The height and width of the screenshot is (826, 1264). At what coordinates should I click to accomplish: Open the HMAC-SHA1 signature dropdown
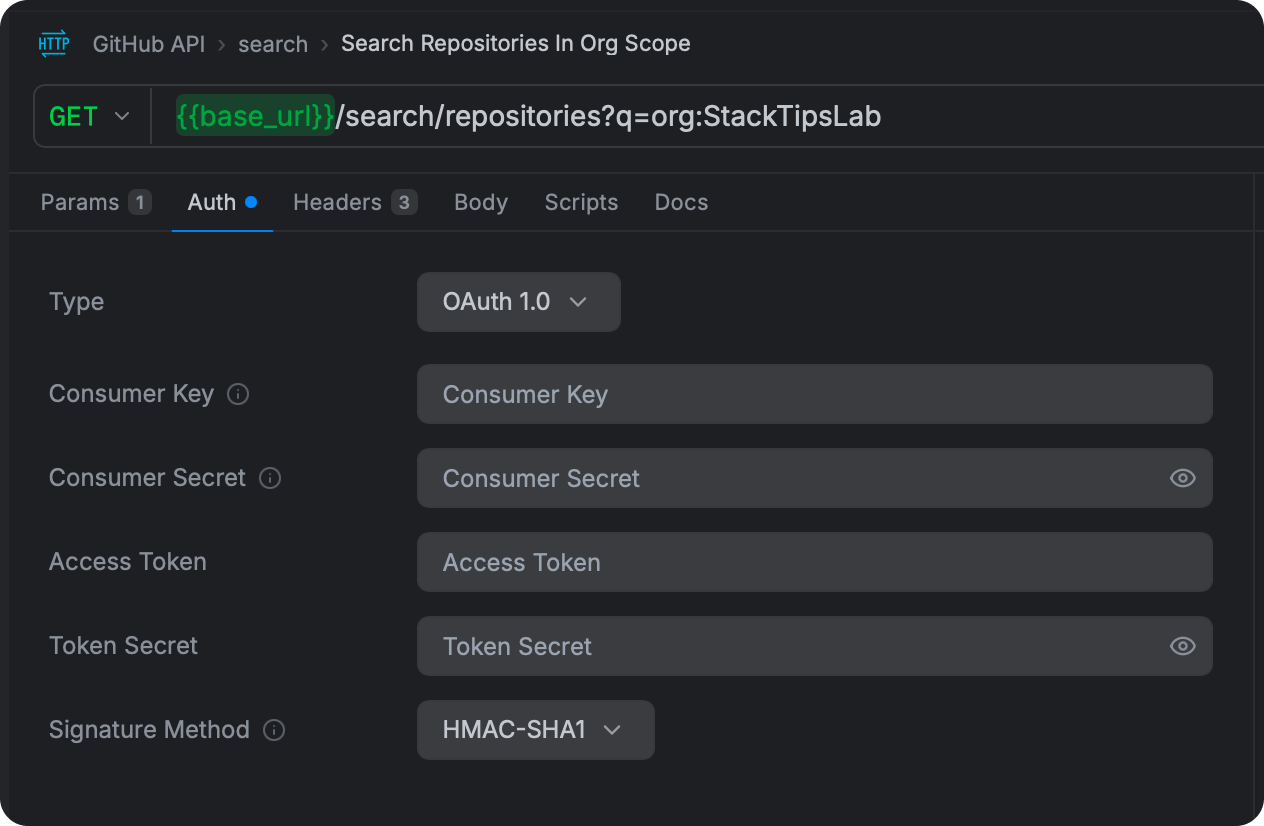pyautogui.click(x=536, y=730)
